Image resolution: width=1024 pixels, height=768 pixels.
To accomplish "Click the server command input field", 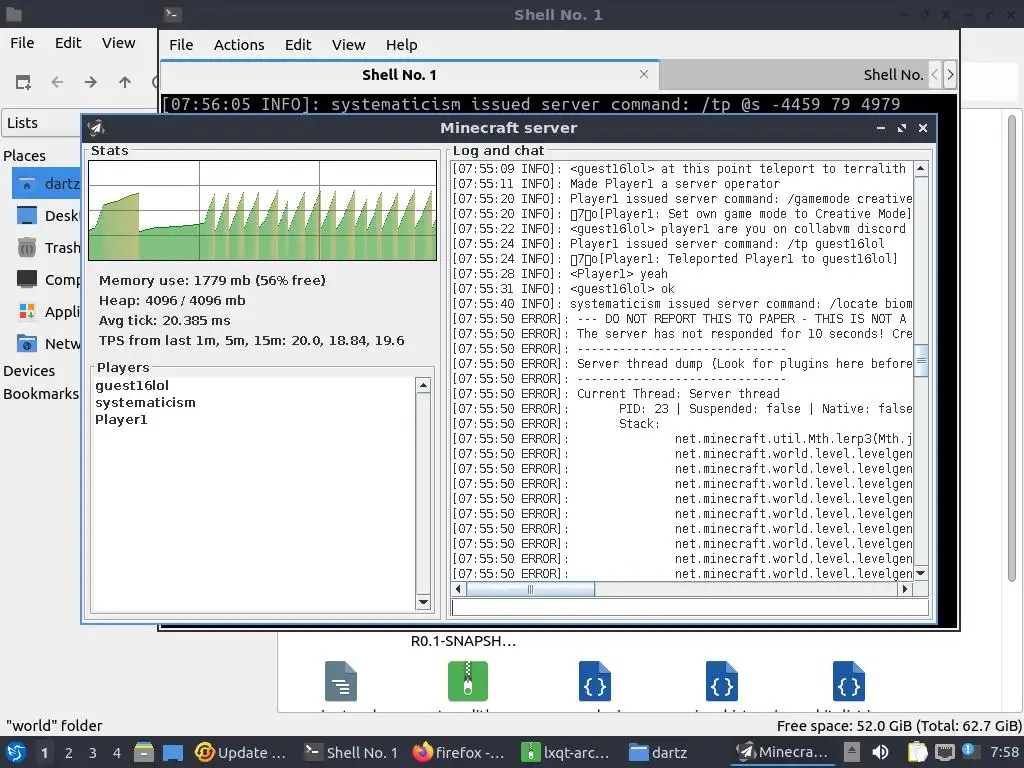I will [690, 607].
